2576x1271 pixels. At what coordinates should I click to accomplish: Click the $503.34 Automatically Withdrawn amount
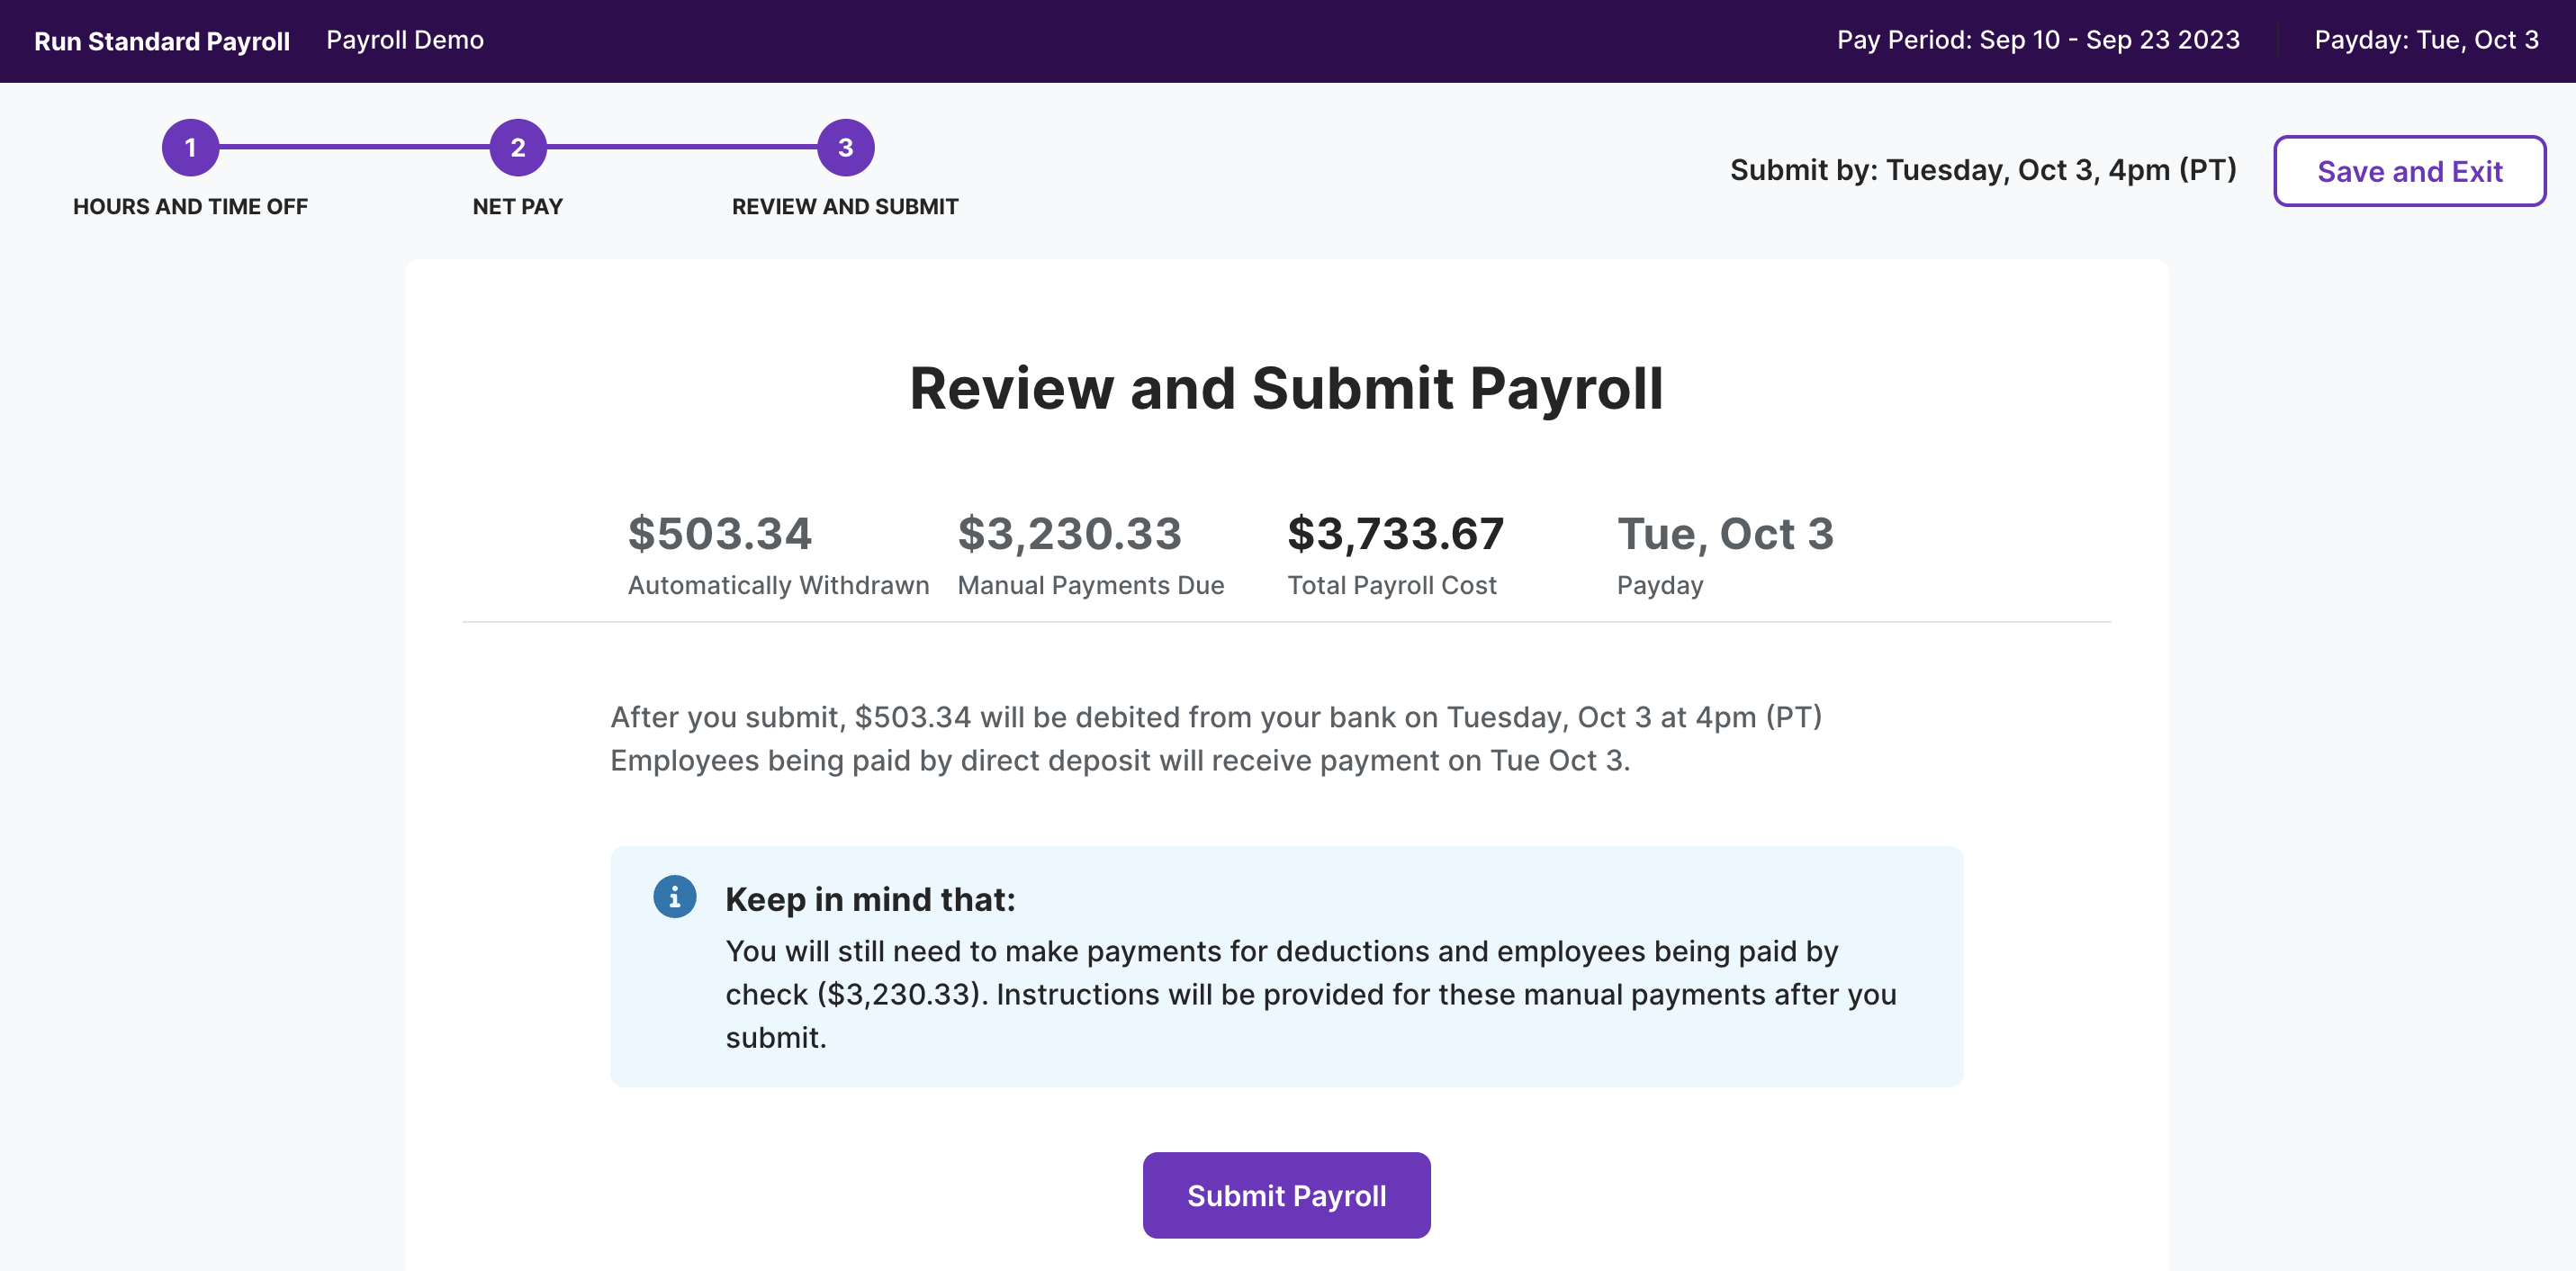pyautogui.click(x=719, y=535)
